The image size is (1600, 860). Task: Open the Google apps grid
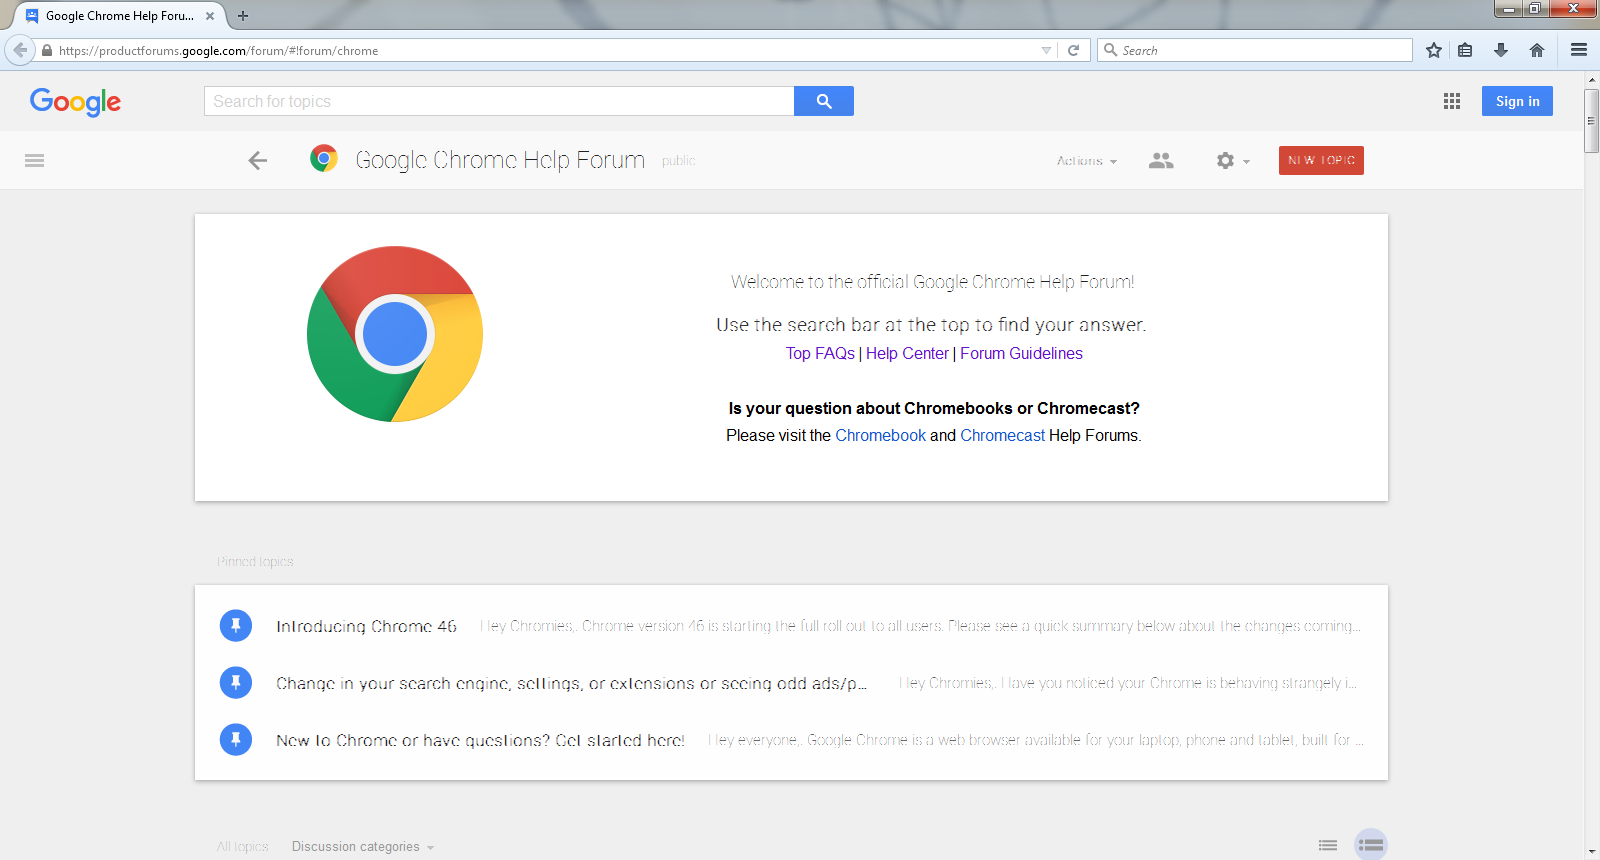coord(1452,101)
